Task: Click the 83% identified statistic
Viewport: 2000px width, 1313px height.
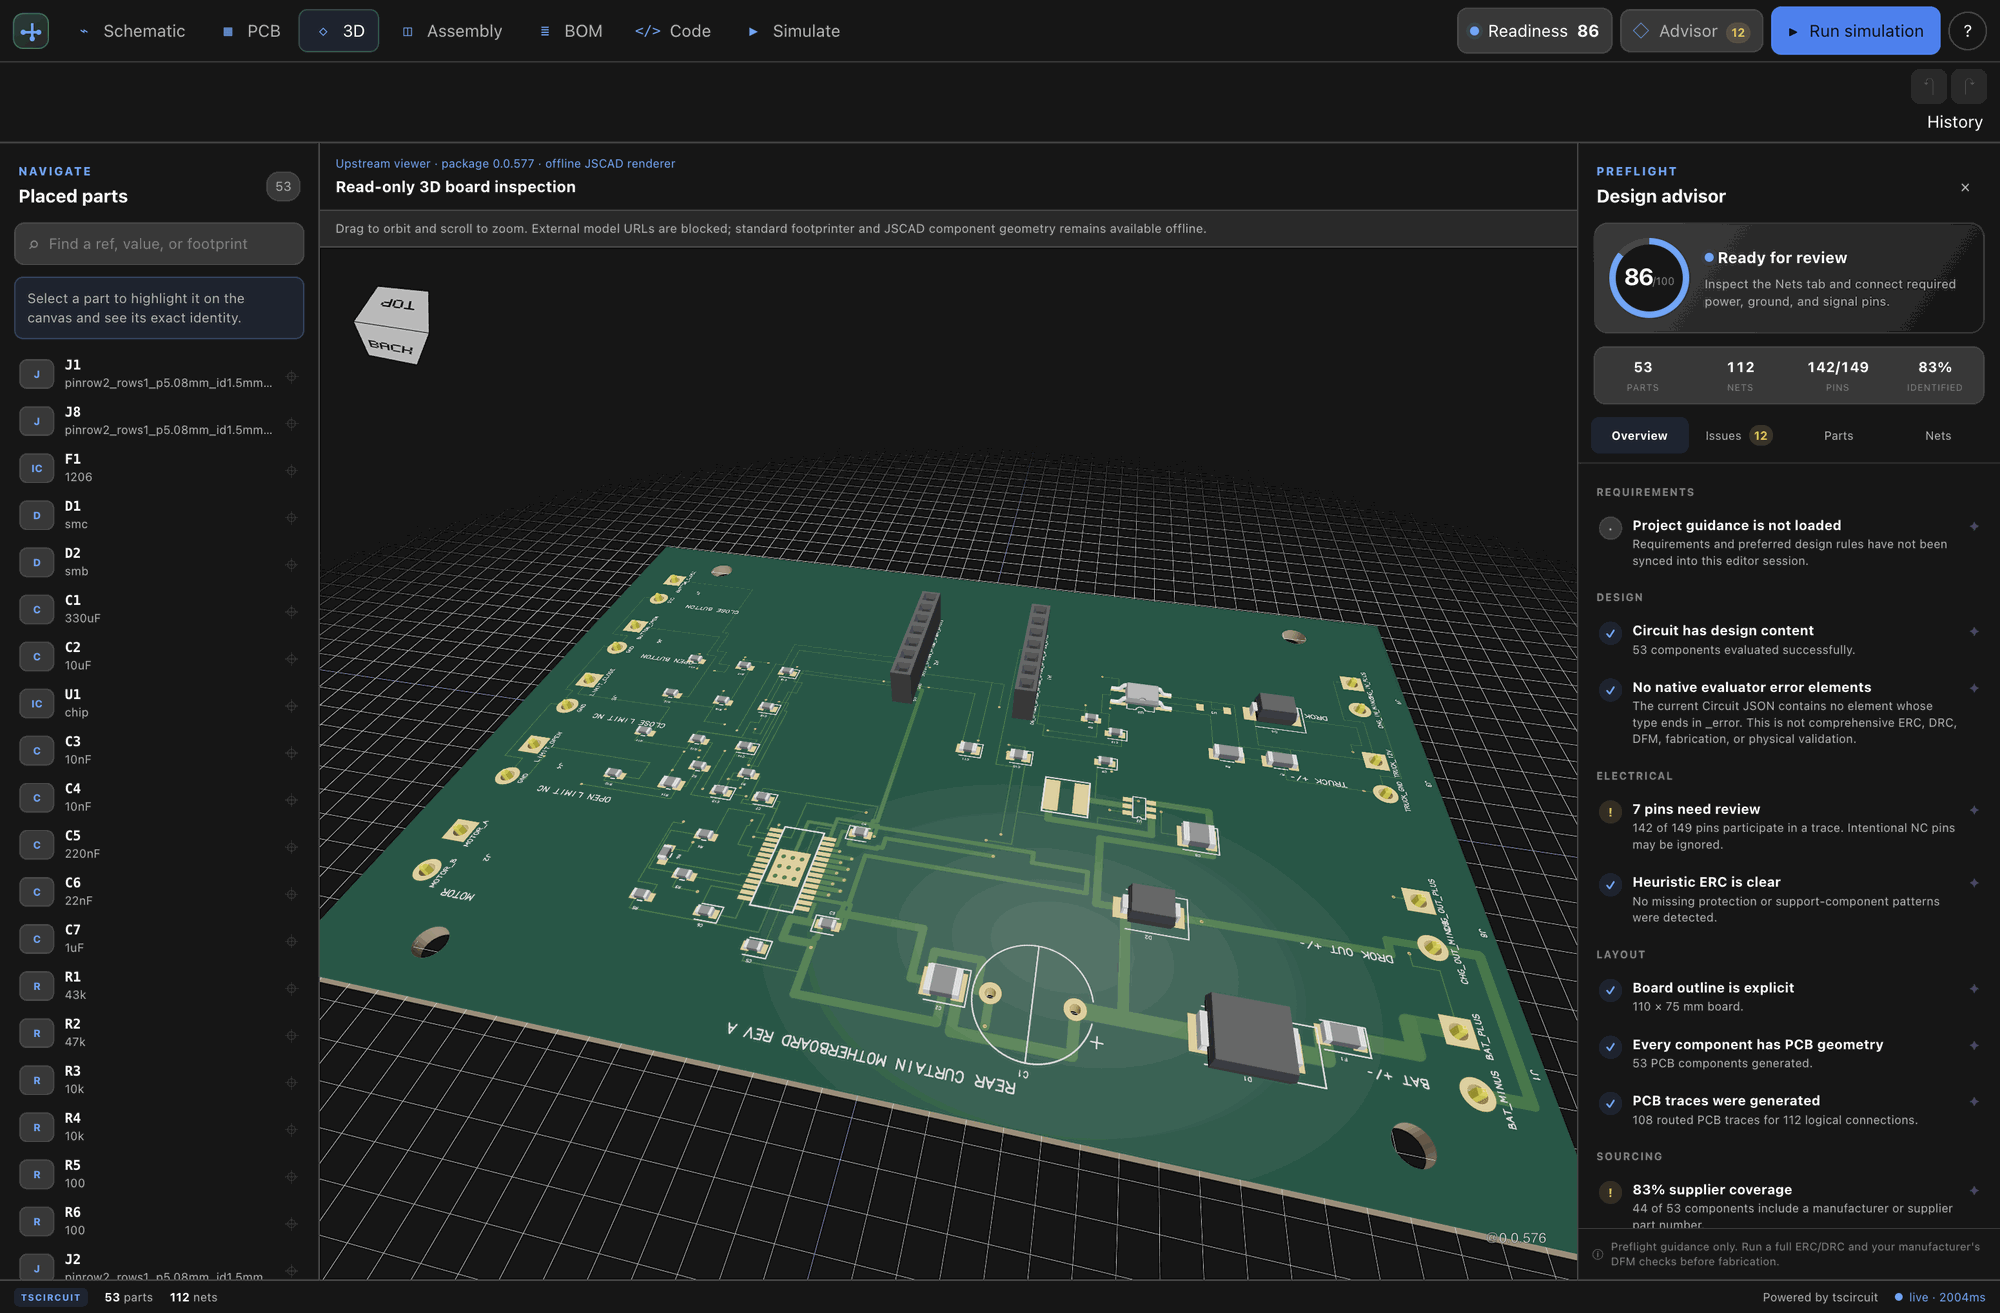Action: pyautogui.click(x=1934, y=375)
